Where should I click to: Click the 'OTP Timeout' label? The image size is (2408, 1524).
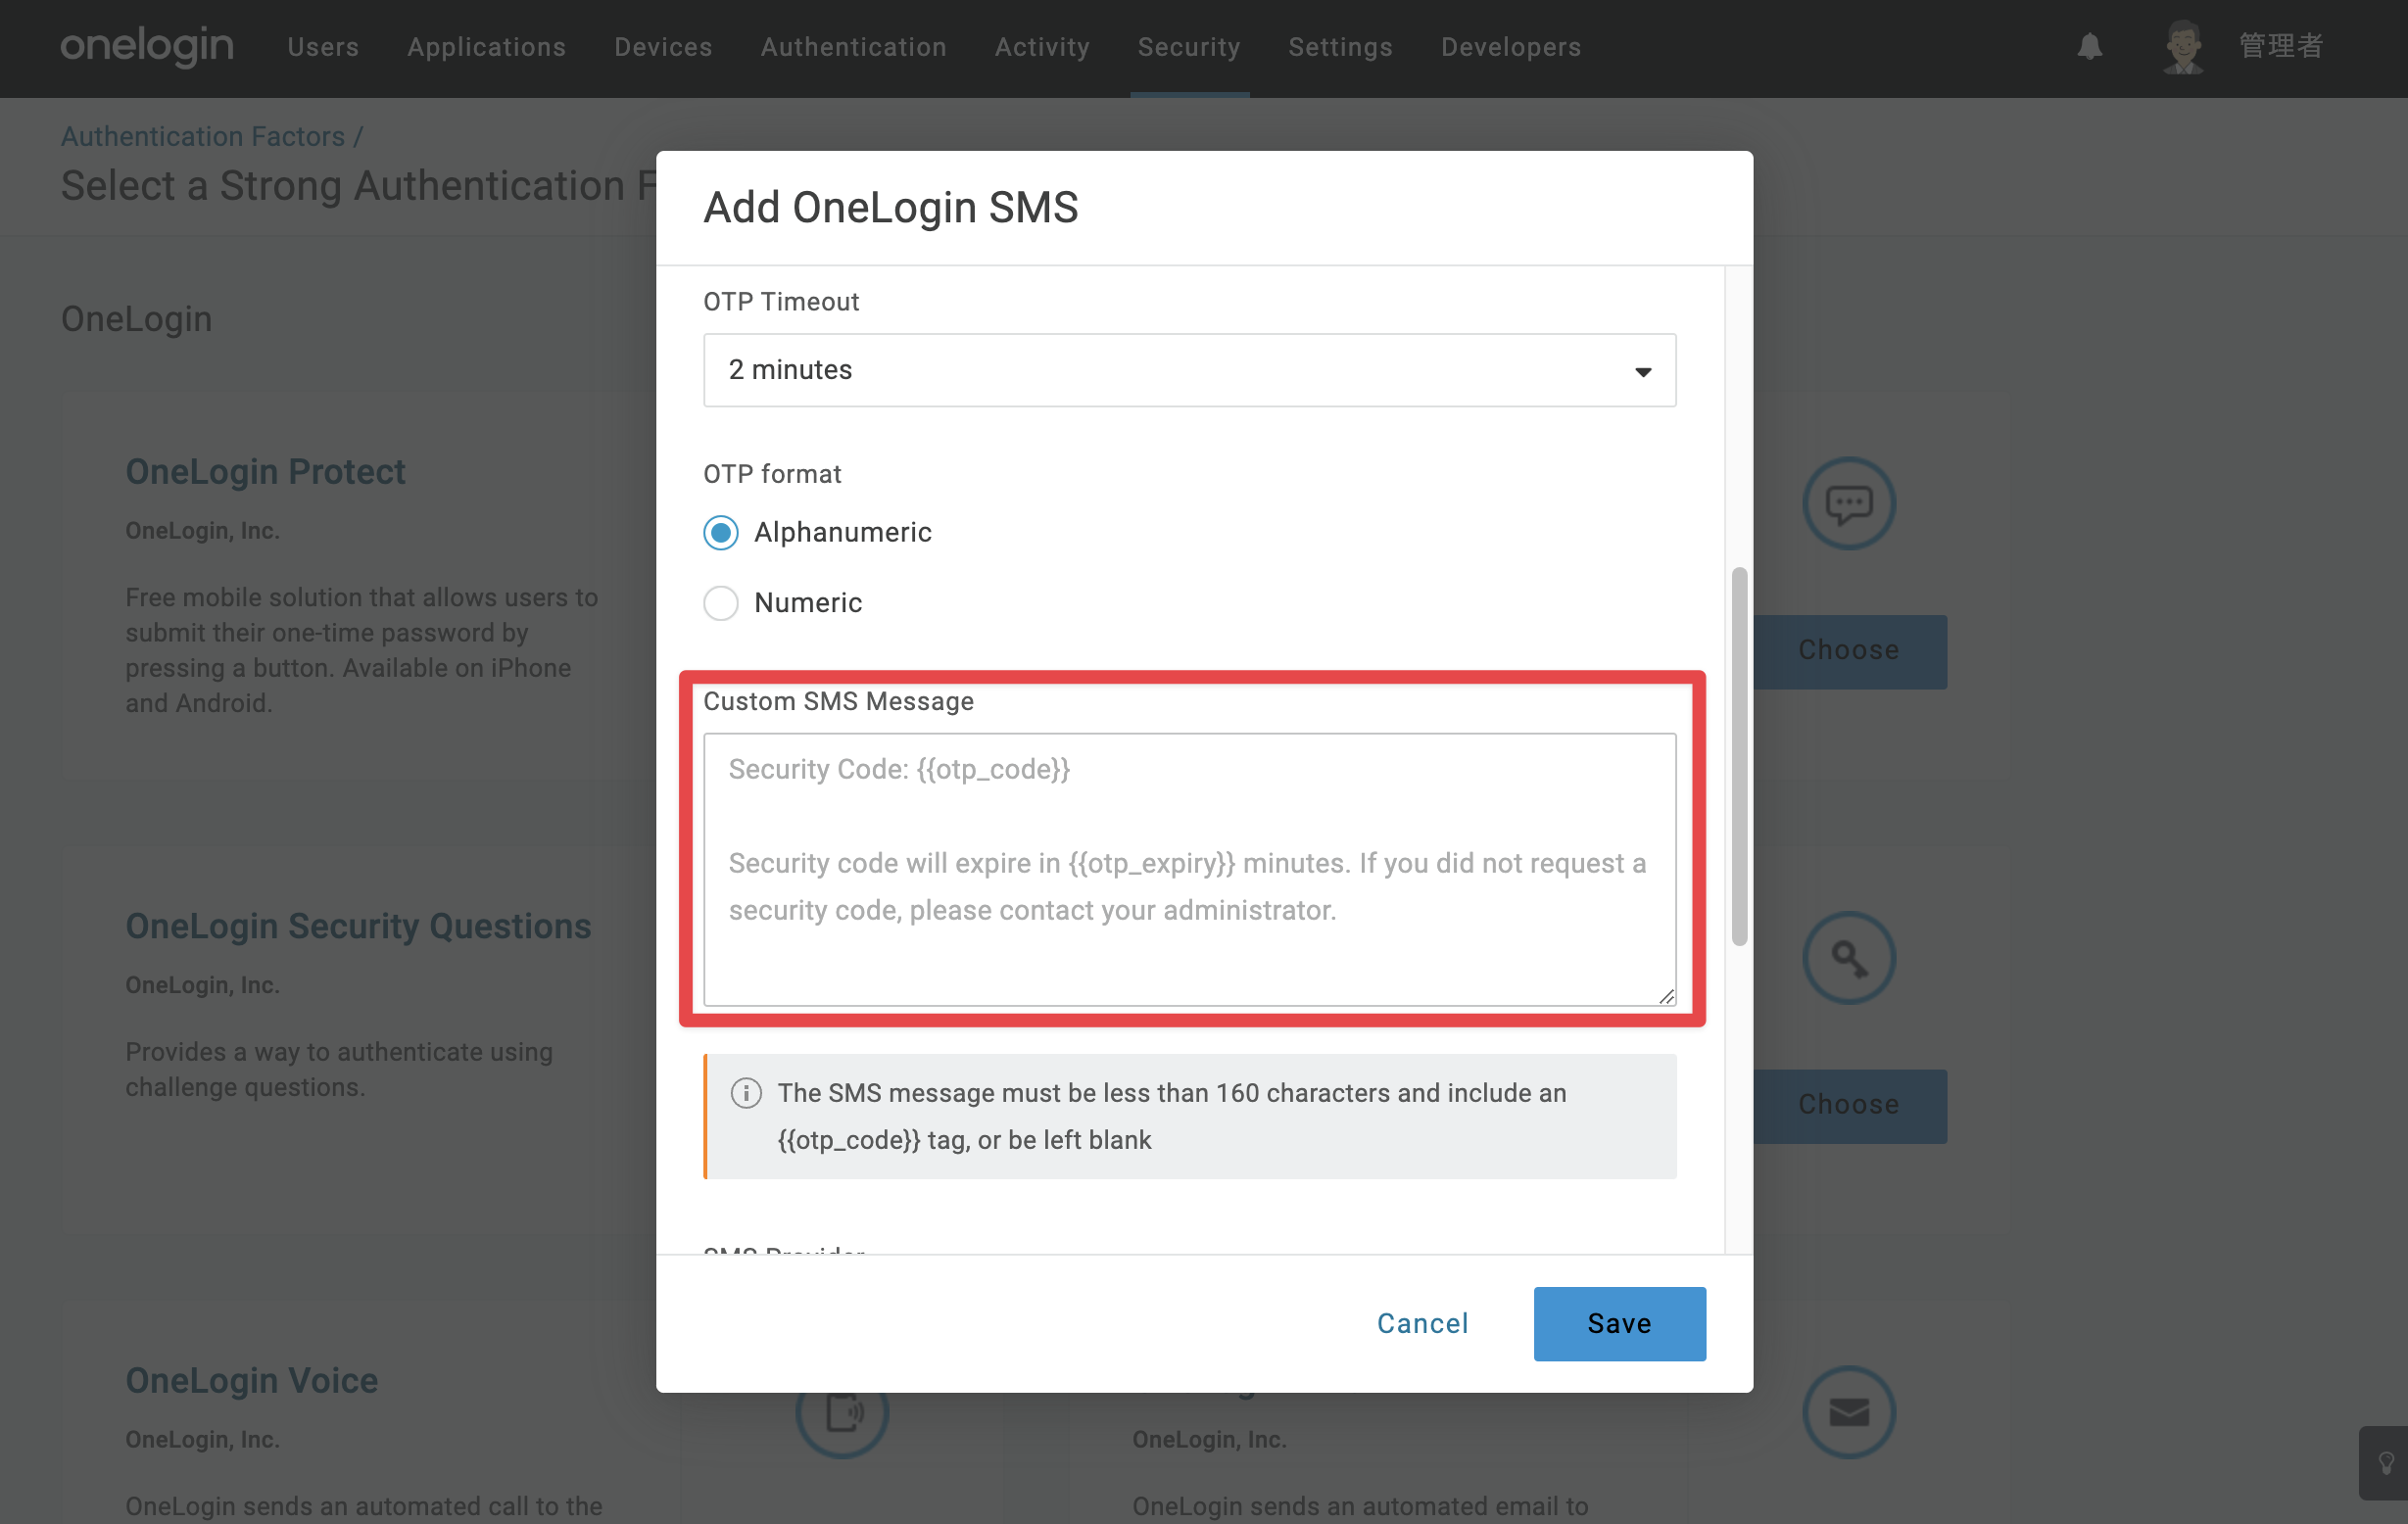(781, 301)
